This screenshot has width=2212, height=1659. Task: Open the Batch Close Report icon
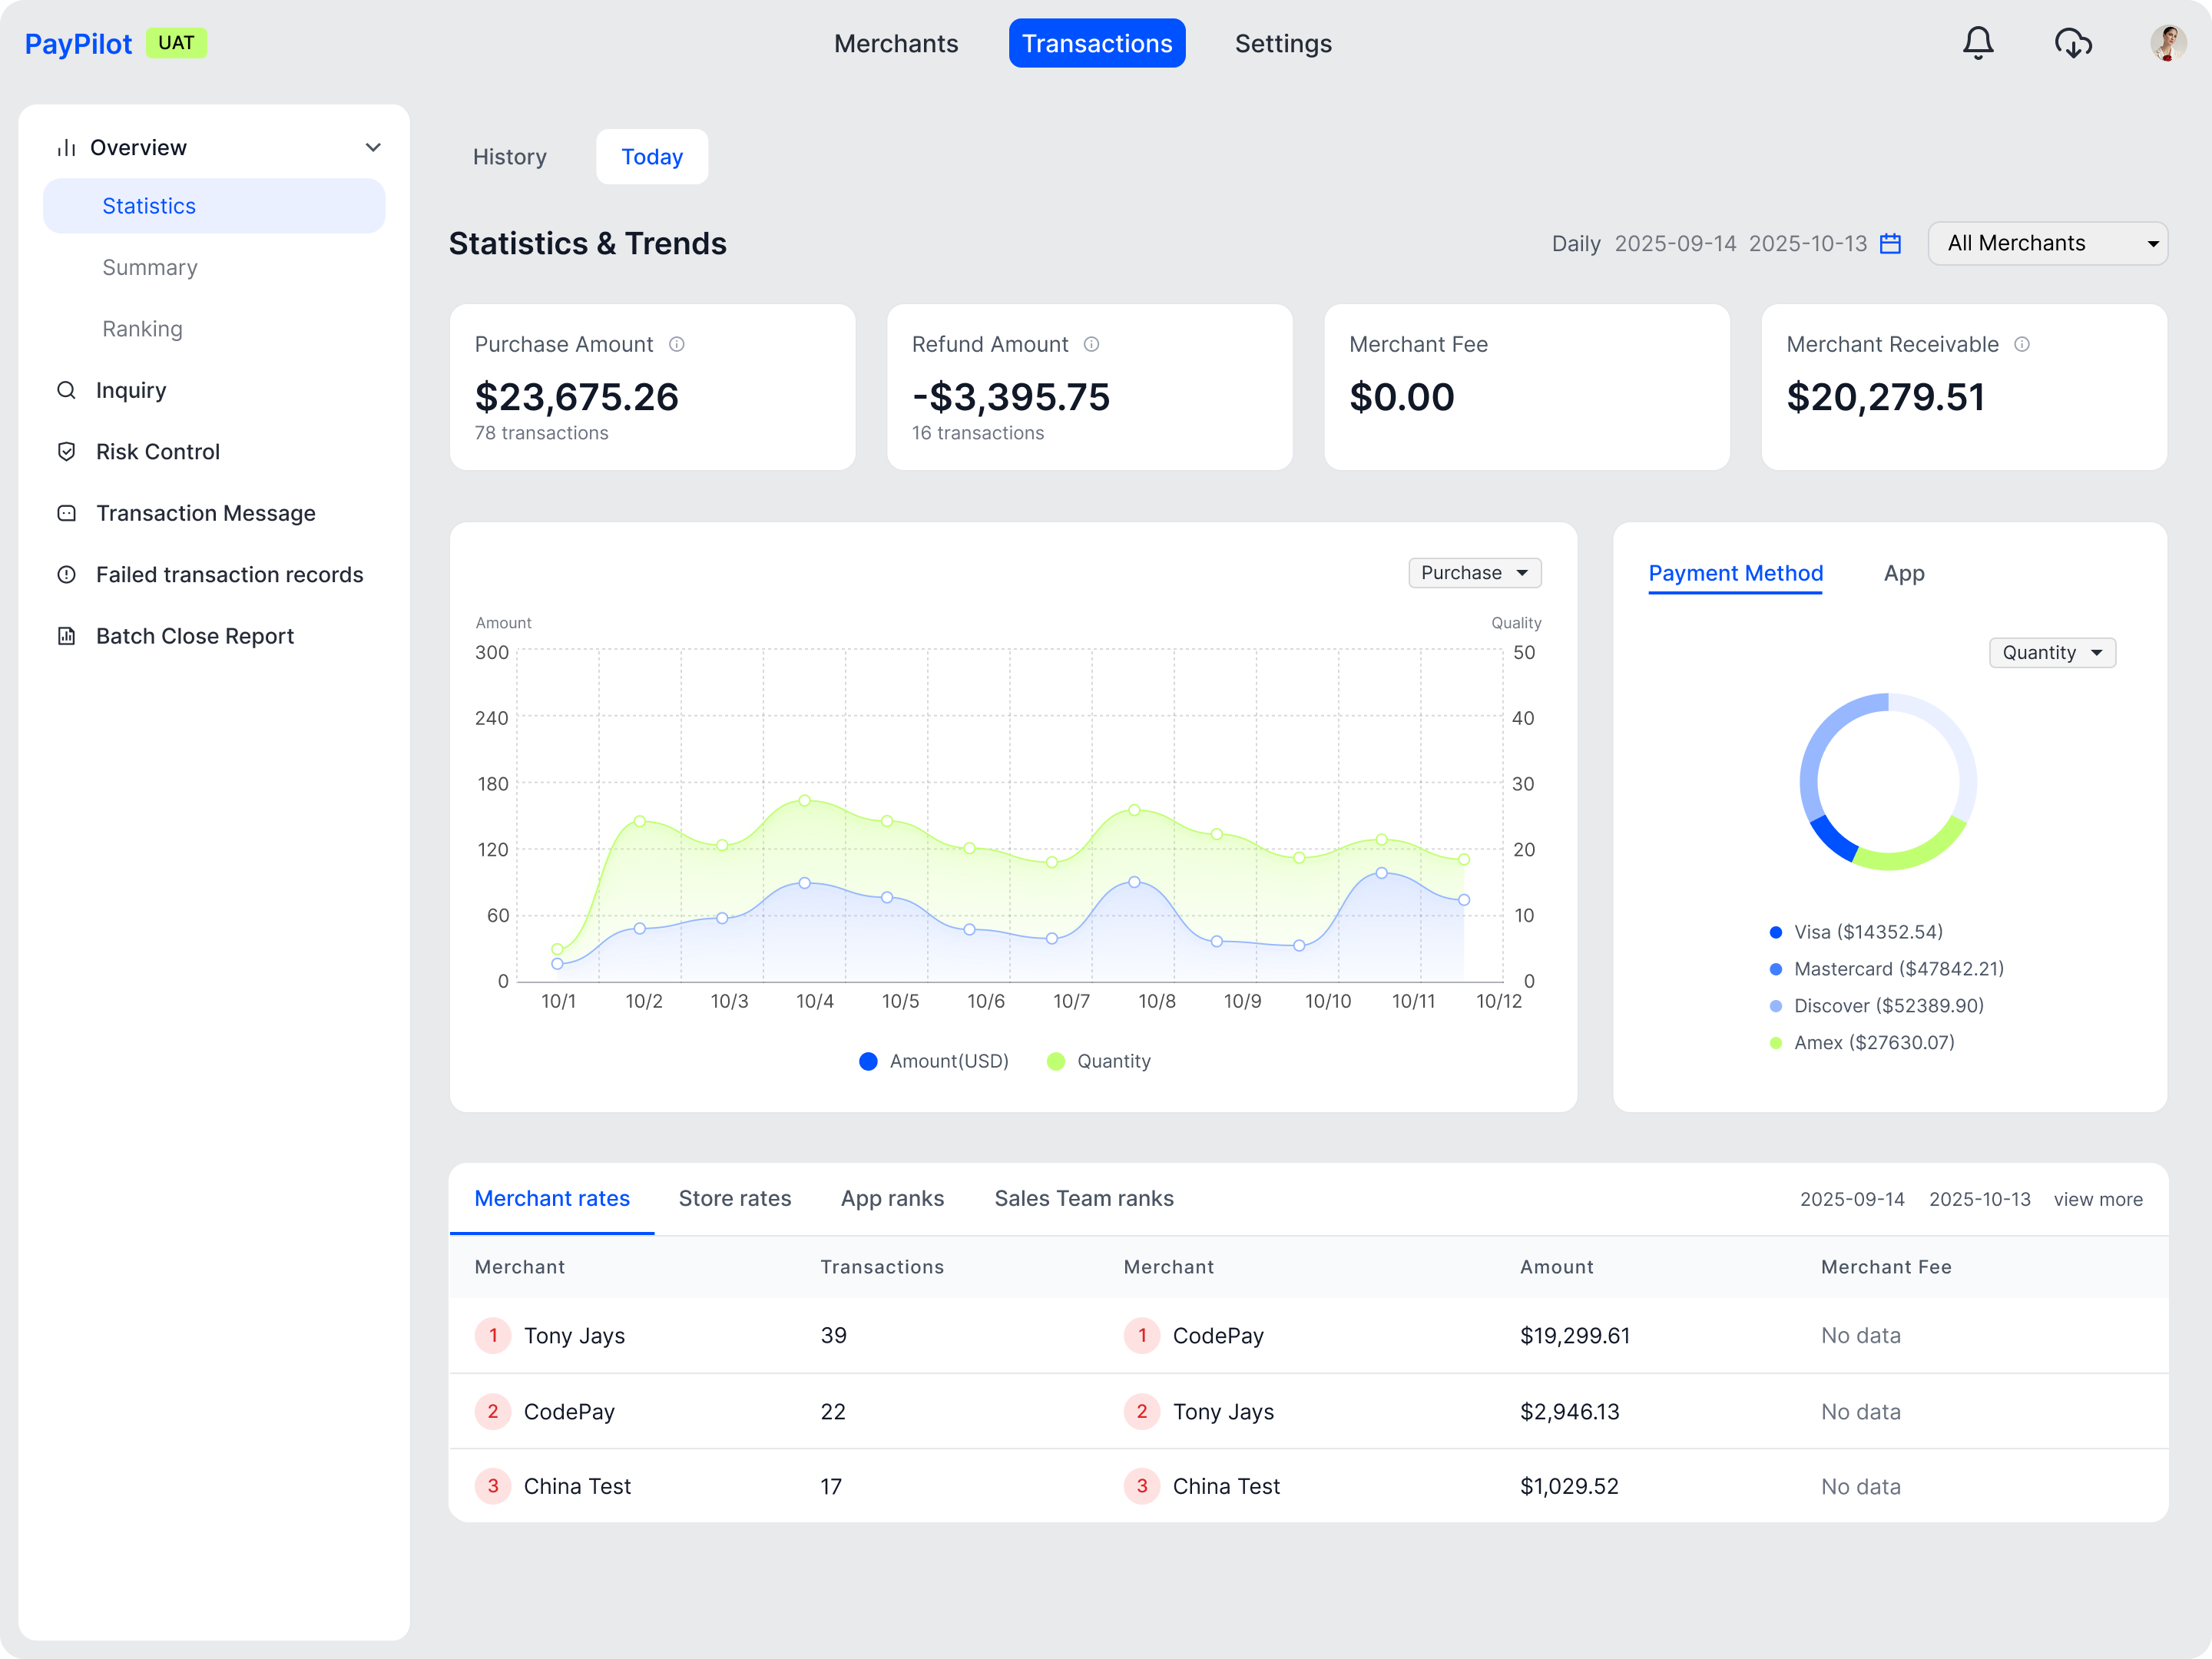[66, 636]
